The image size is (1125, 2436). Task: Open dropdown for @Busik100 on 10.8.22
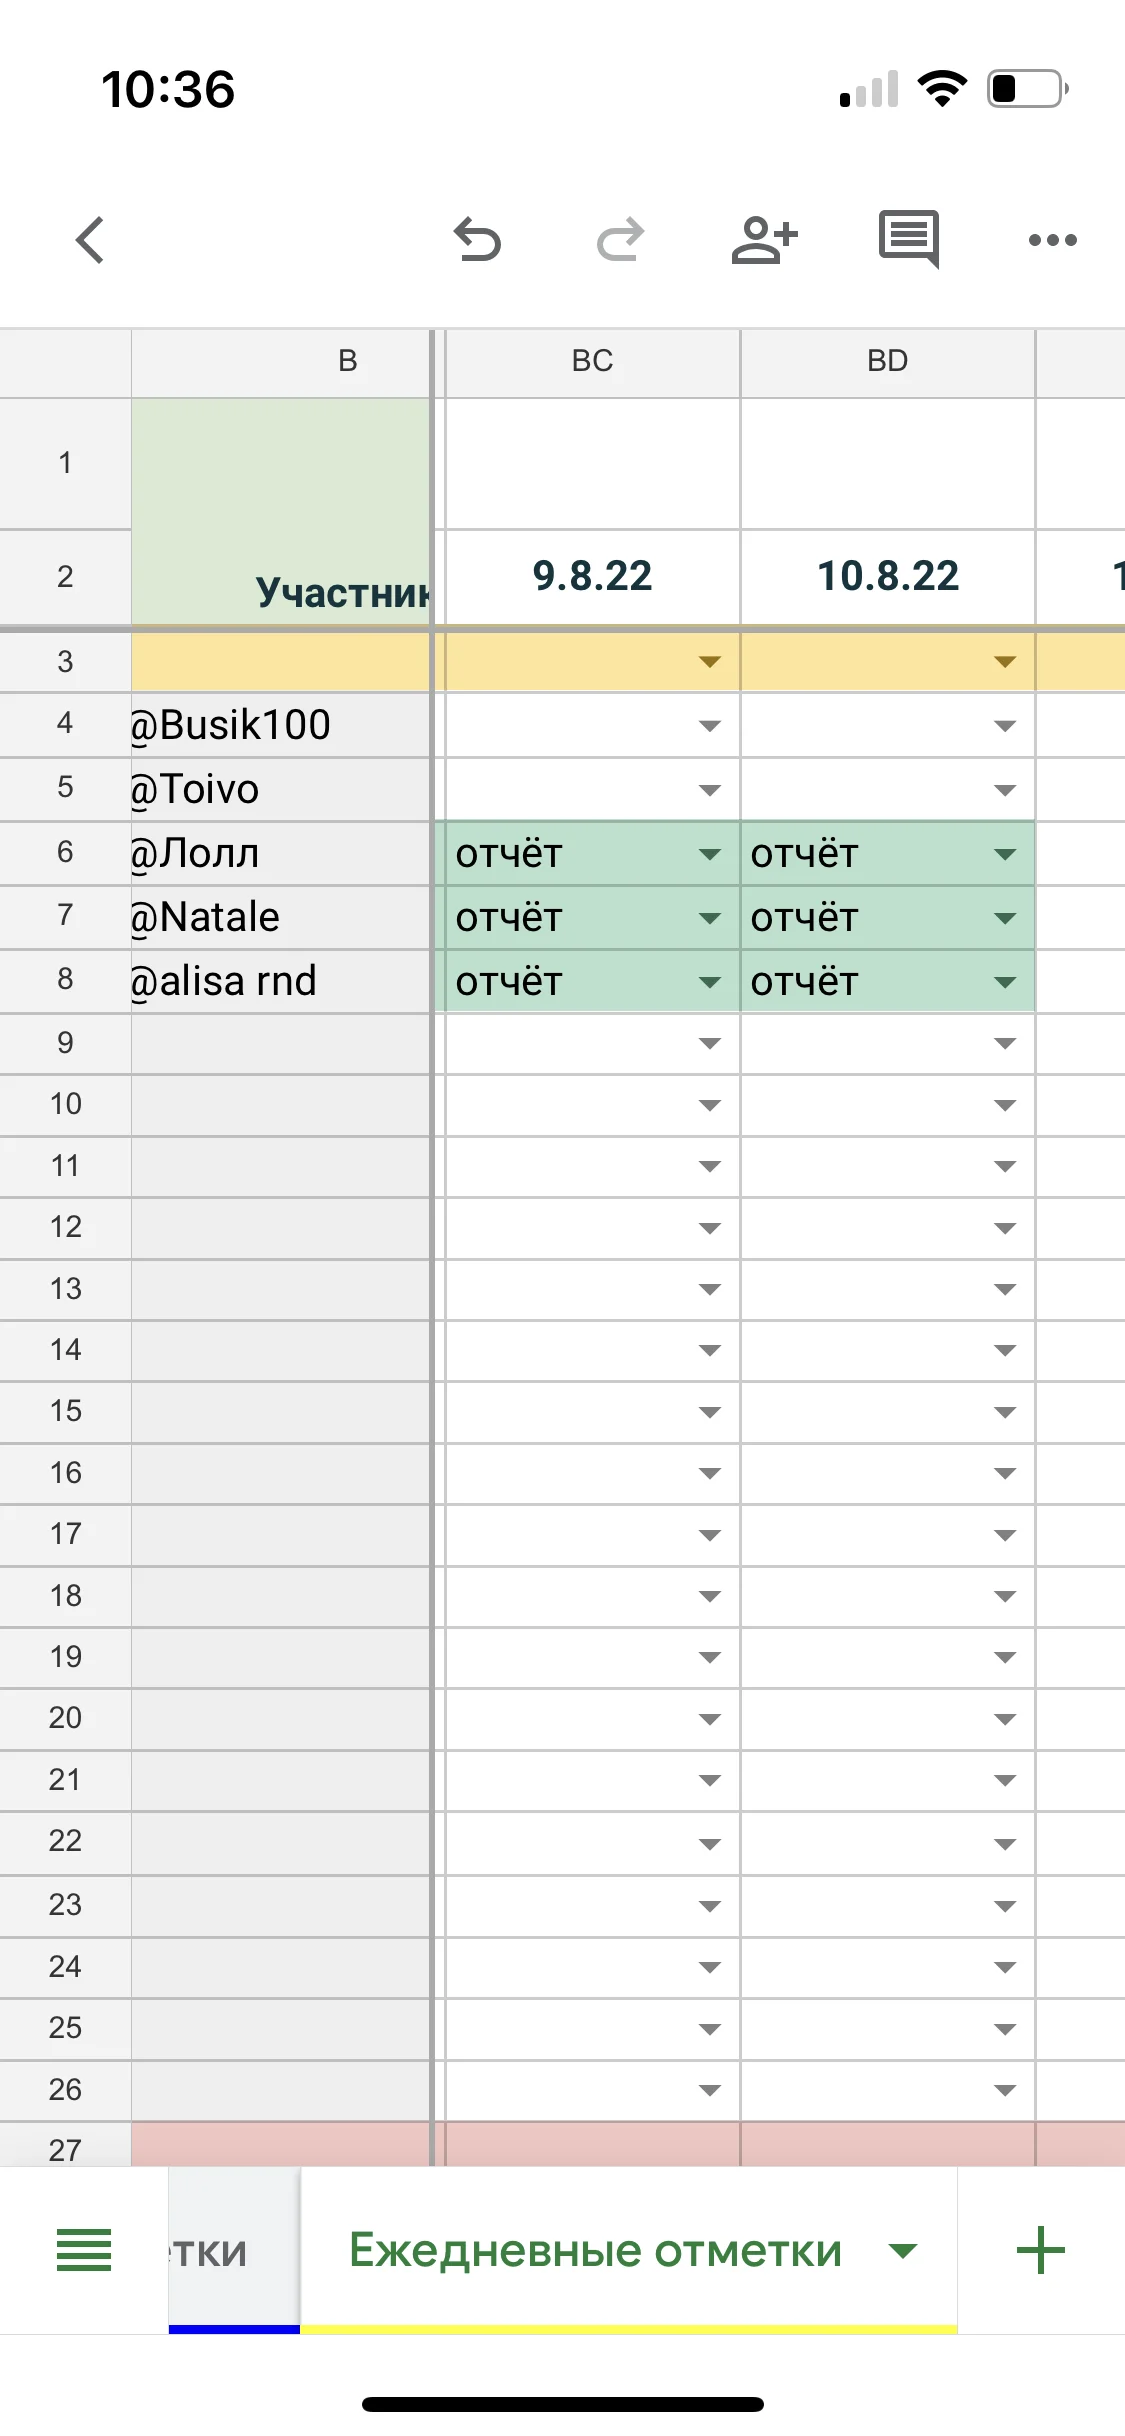(x=1005, y=726)
